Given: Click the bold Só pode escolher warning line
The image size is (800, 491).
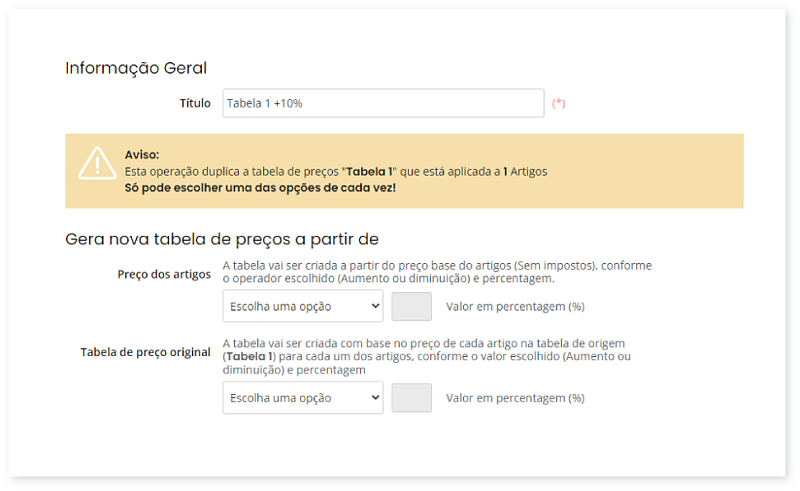Looking at the screenshot, I should click(x=260, y=187).
